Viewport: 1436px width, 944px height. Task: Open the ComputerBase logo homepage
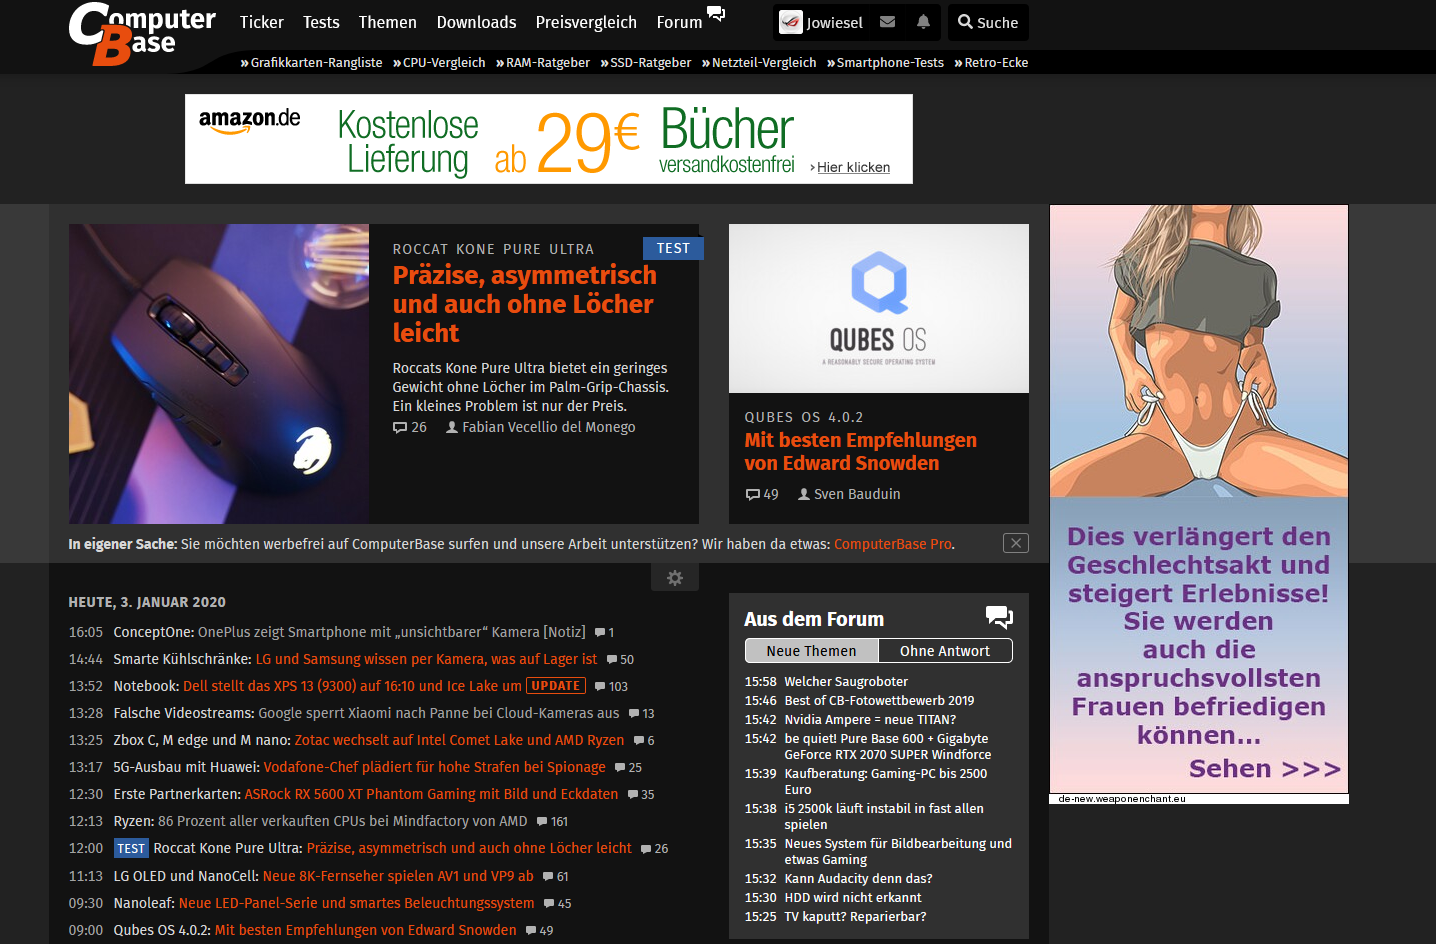tap(141, 34)
